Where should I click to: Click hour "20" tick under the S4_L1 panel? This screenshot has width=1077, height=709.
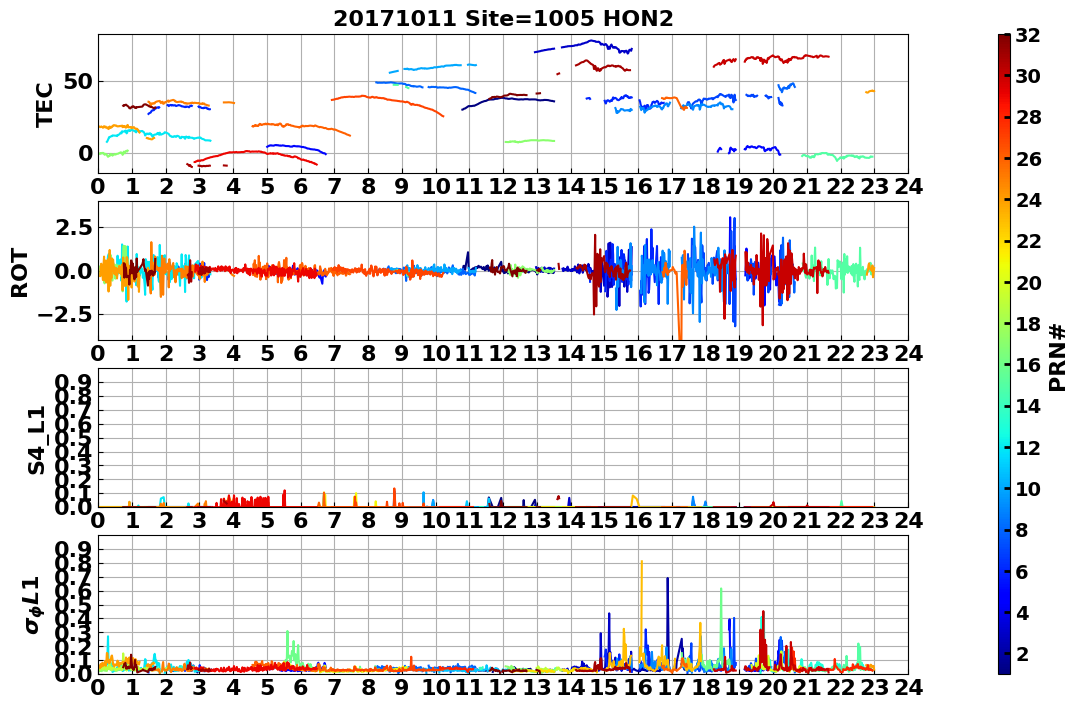point(773,520)
